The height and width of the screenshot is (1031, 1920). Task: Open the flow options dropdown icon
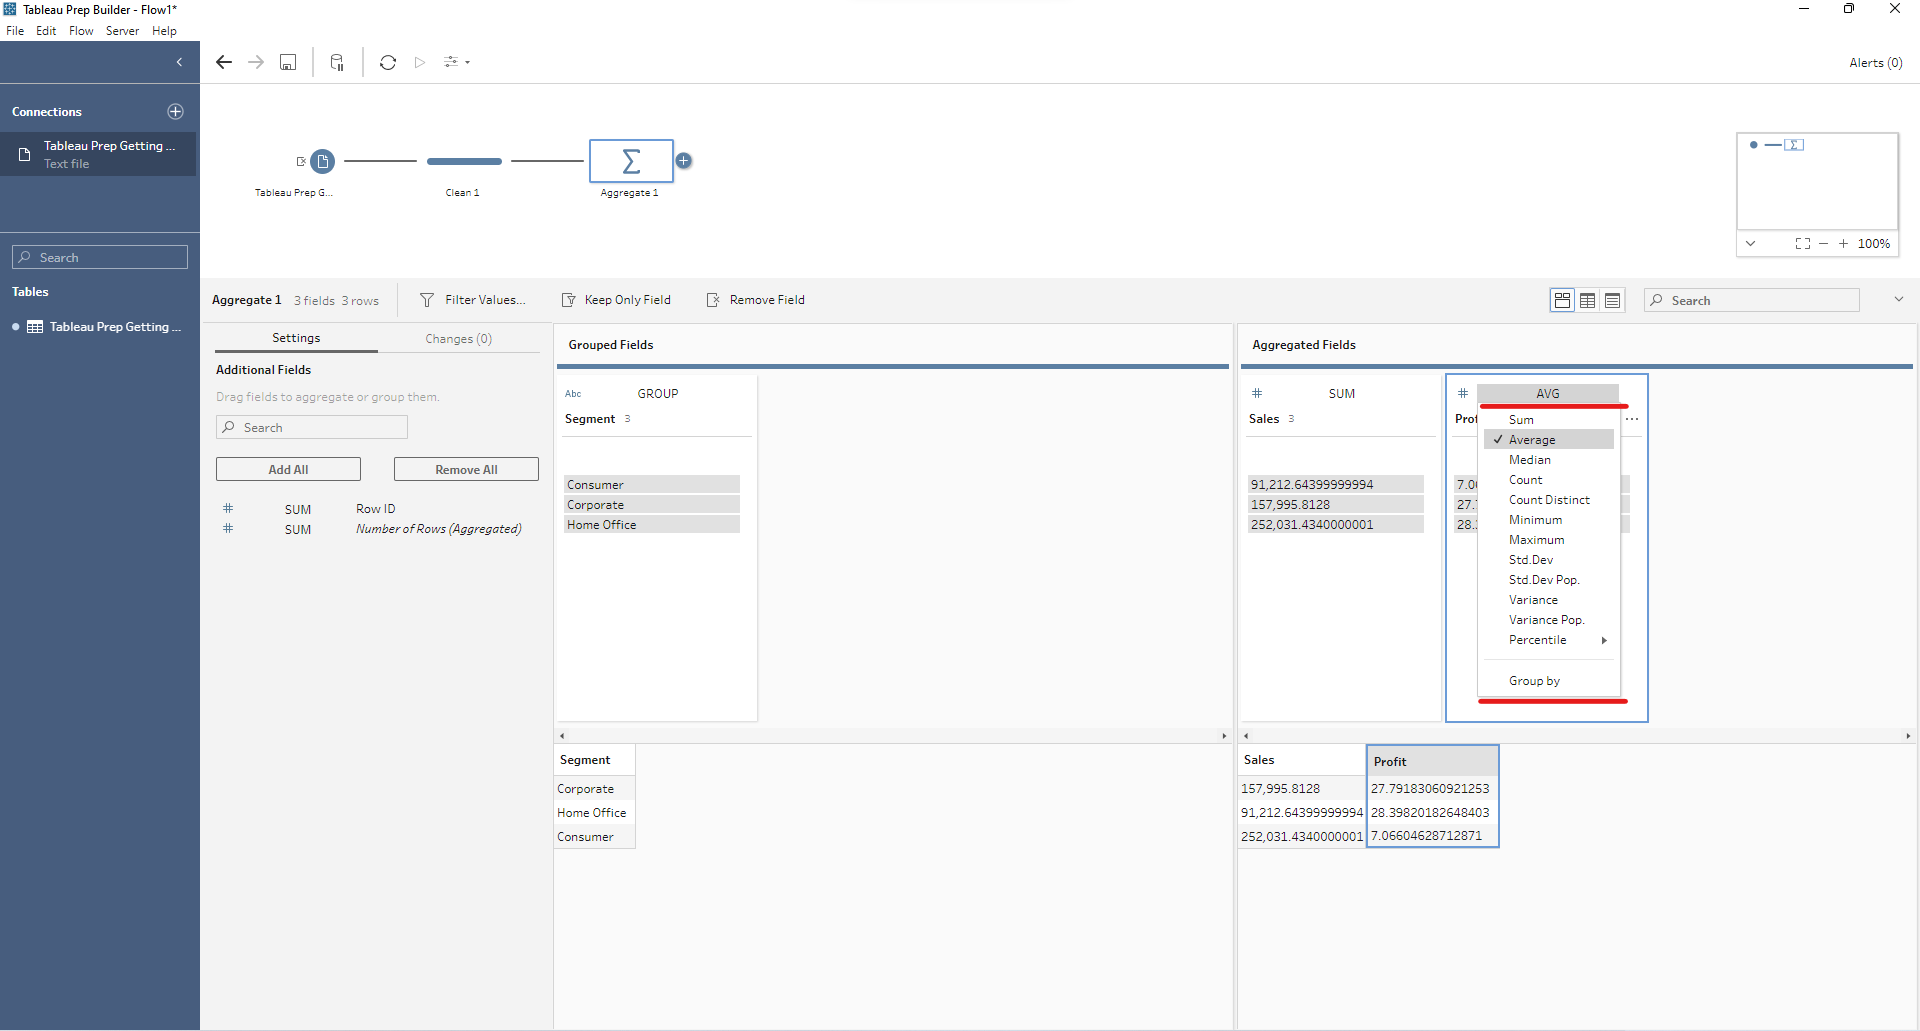[x=456, y=62]
